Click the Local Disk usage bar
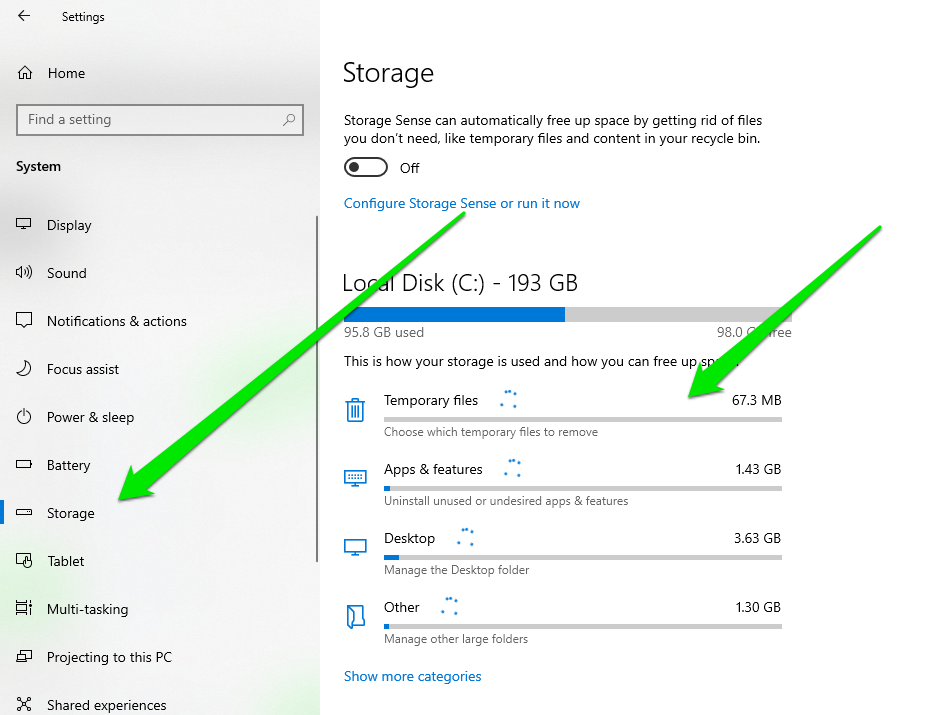Viewport: 937px width, 715px height. (x=560, y=314)
